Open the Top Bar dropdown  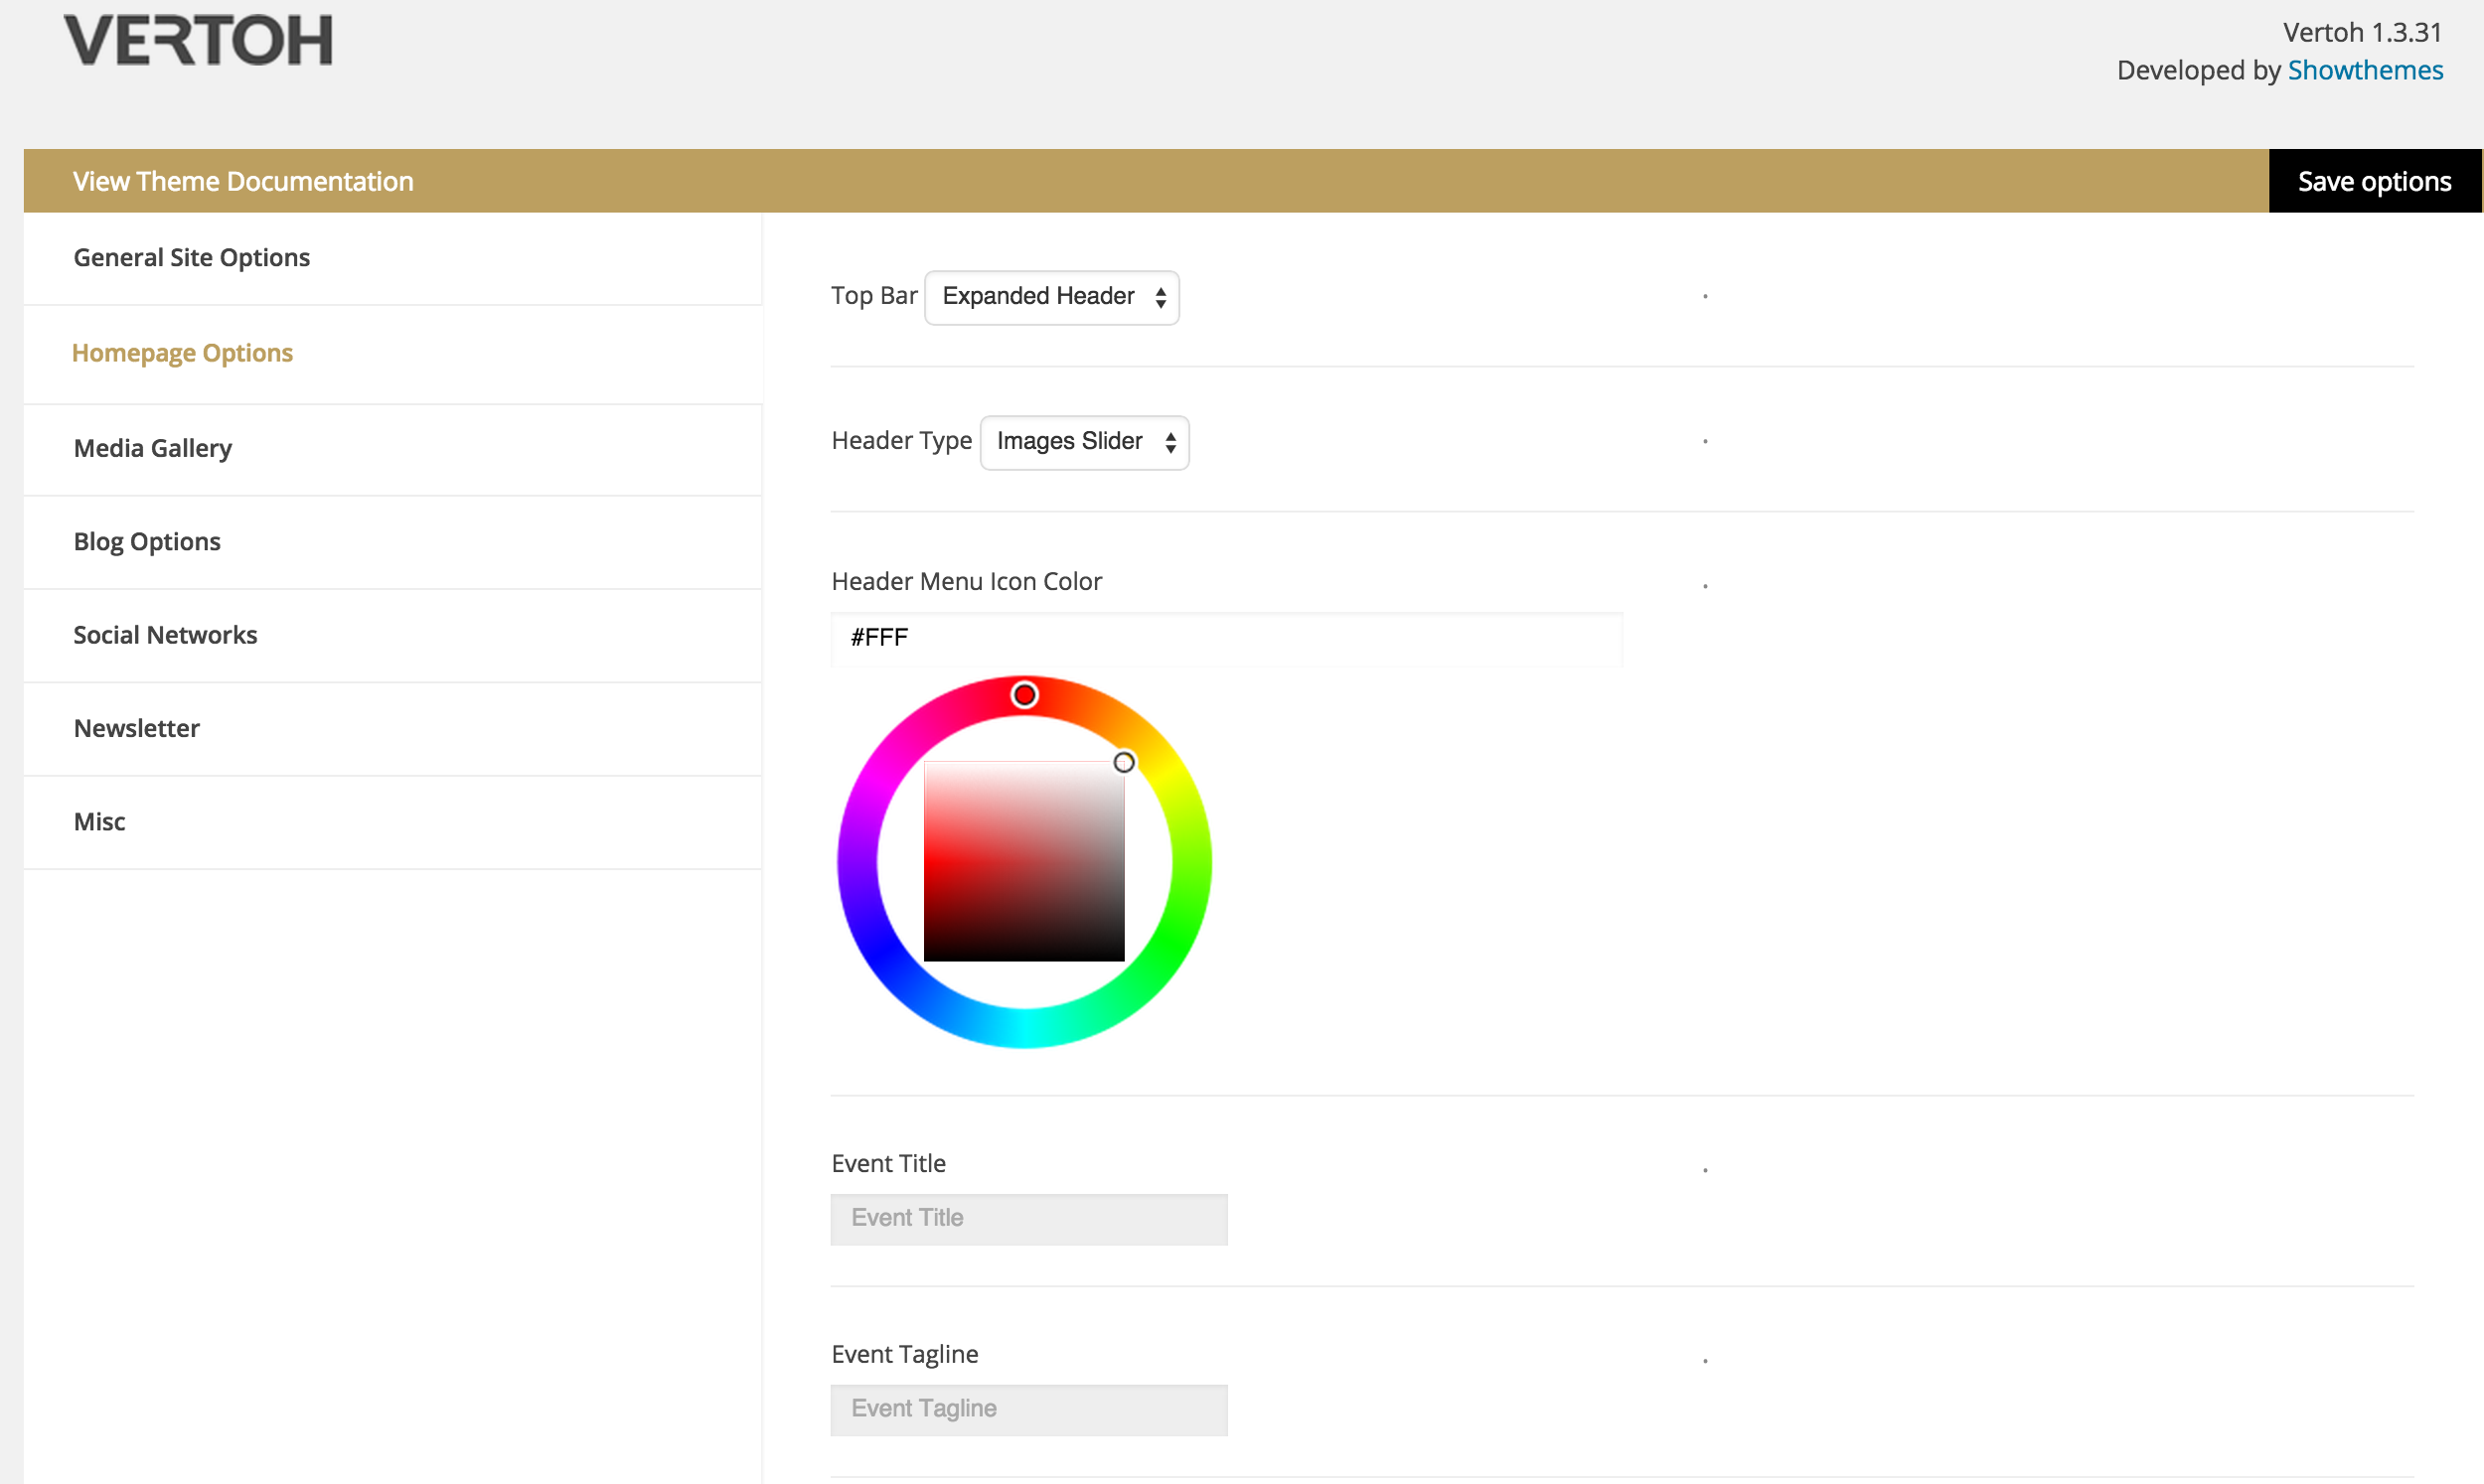point(1052,297)
